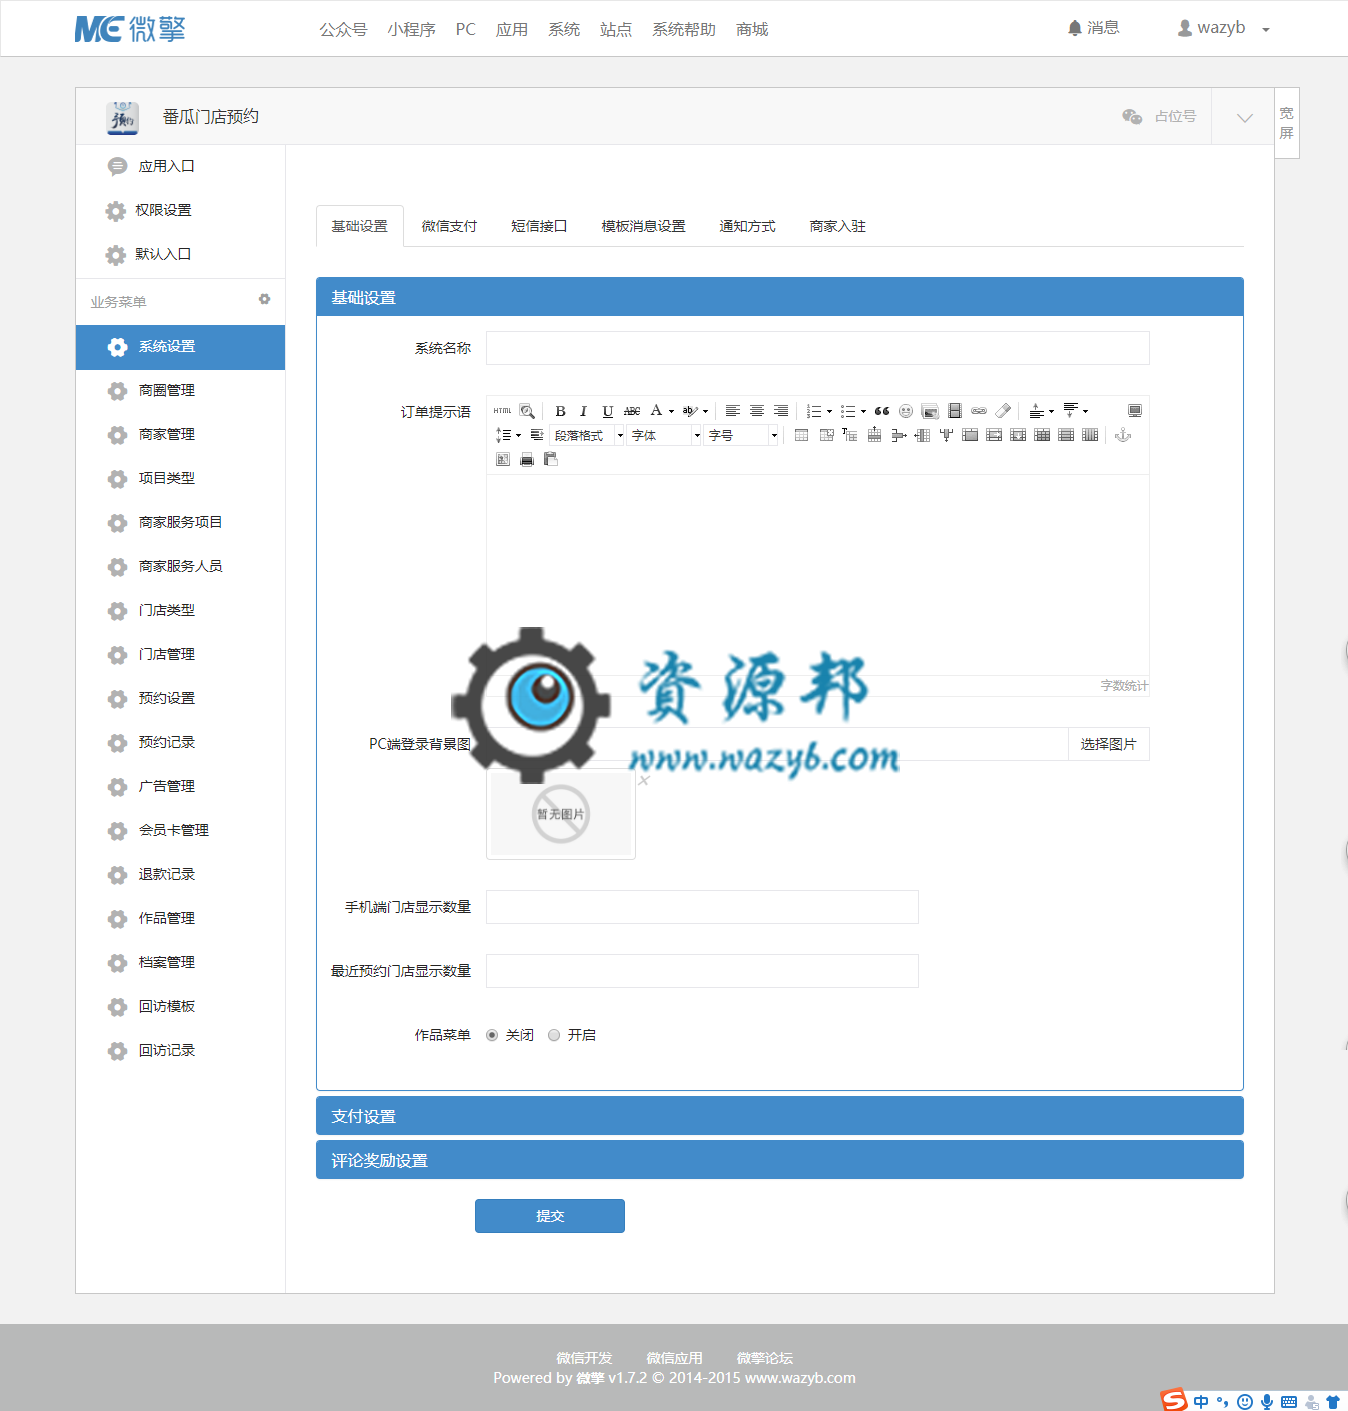The height and width of the screenshot is (1411, 1348).
Task: Insert hyperlink in editor
Action: coord(979,411)
